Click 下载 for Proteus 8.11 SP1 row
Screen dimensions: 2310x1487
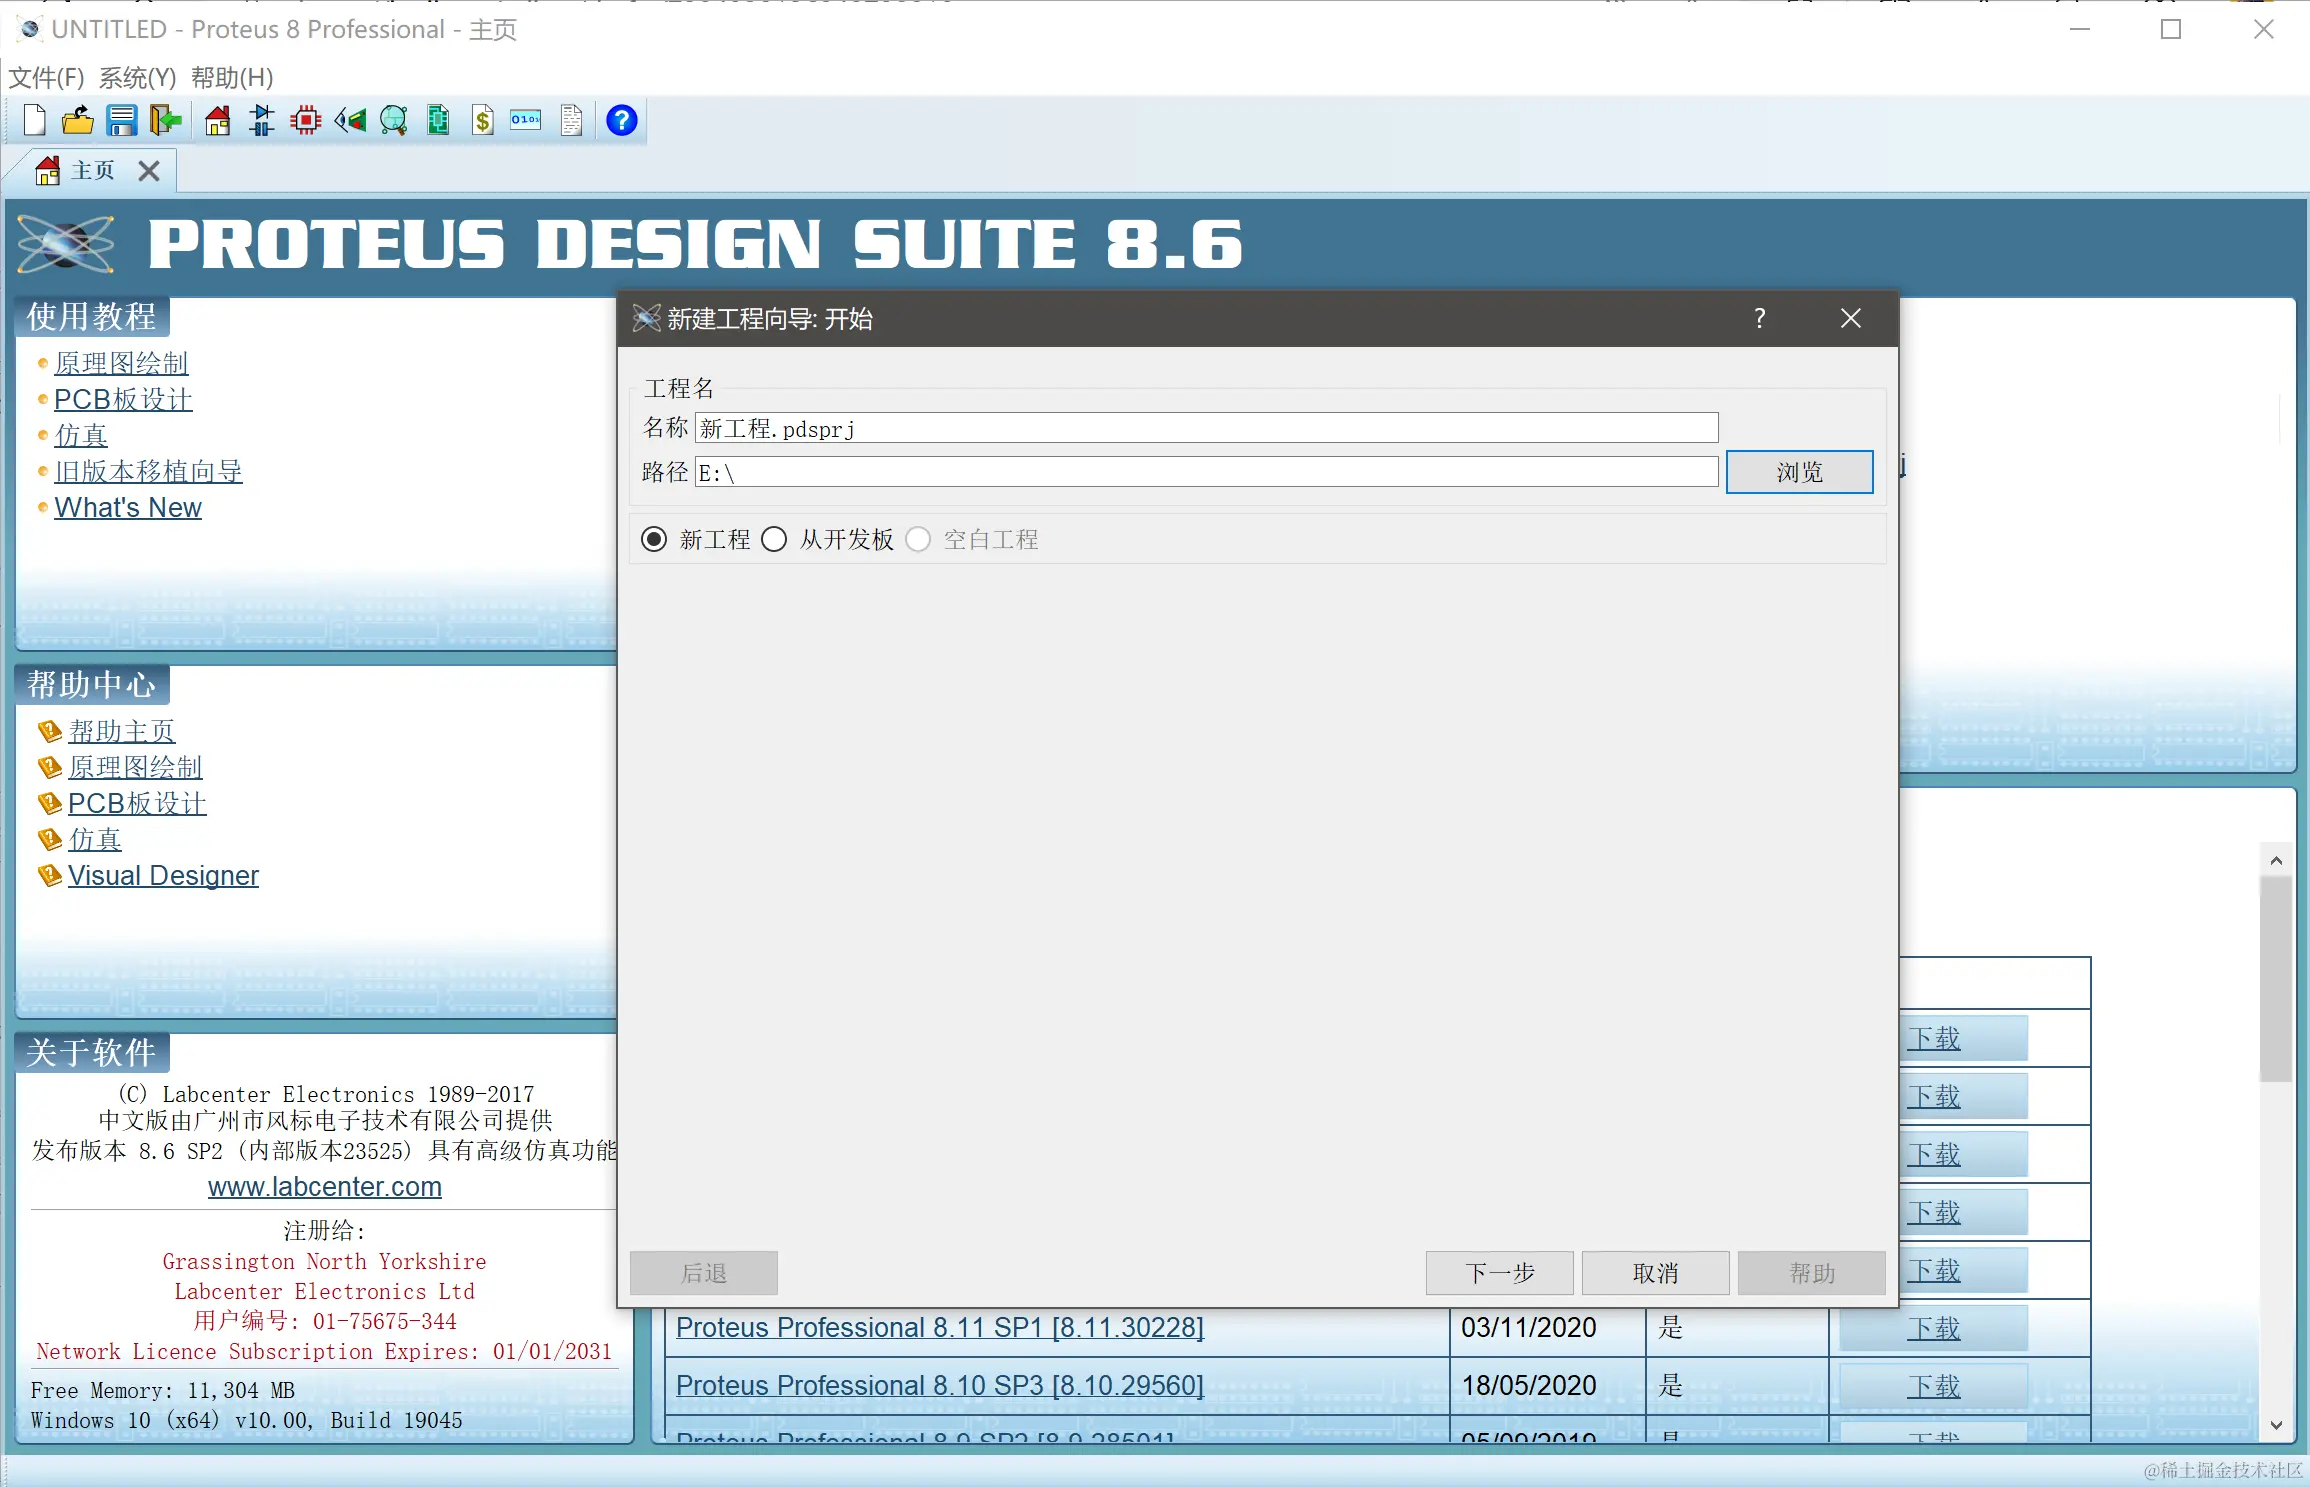[1933, 1328]
